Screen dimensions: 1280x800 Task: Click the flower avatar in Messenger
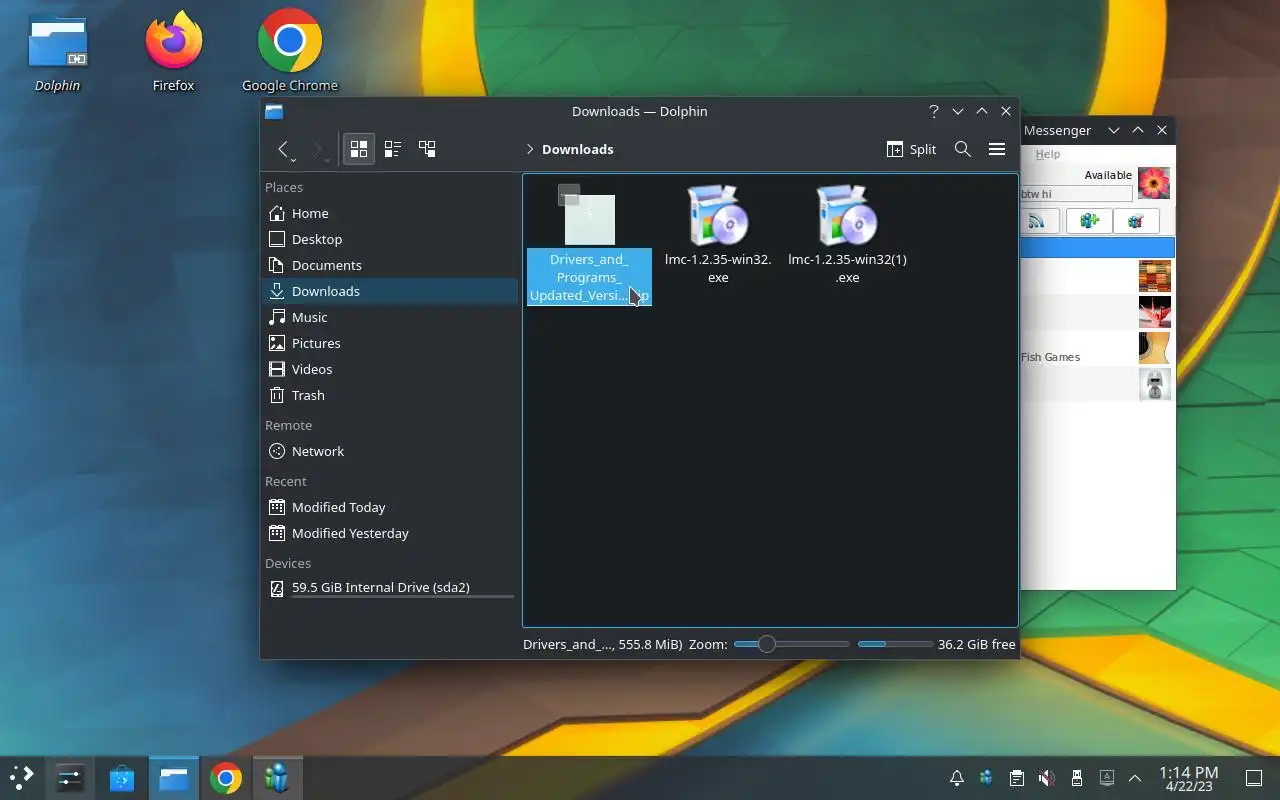coord(1154,184)
